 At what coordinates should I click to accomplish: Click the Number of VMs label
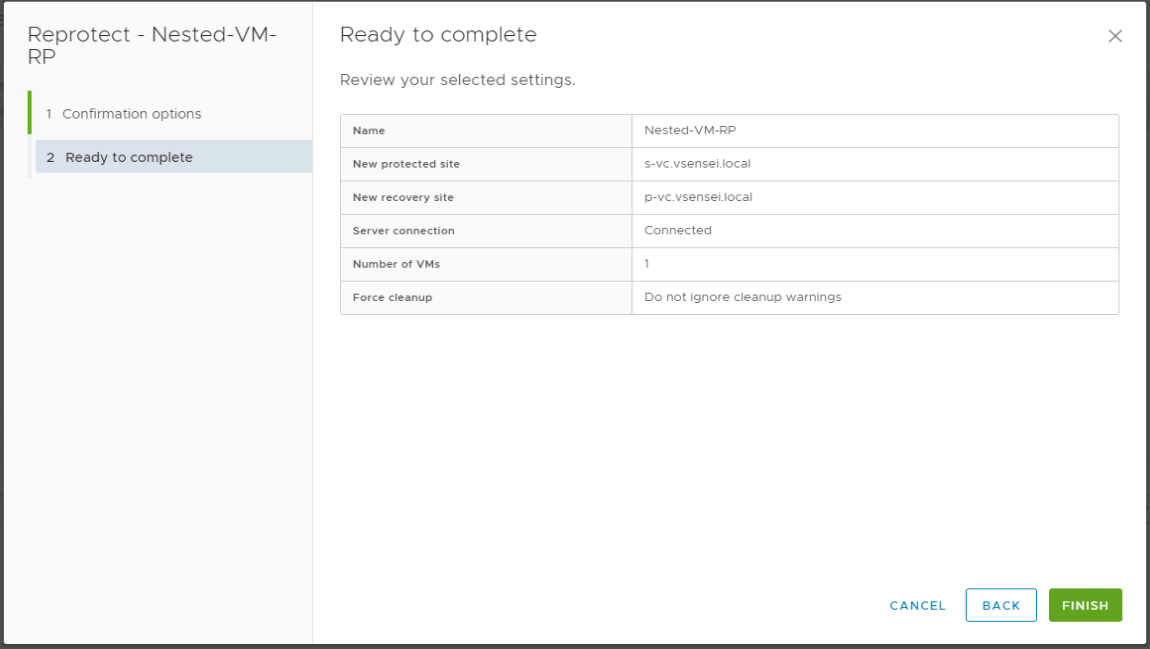tap(396, 264)
